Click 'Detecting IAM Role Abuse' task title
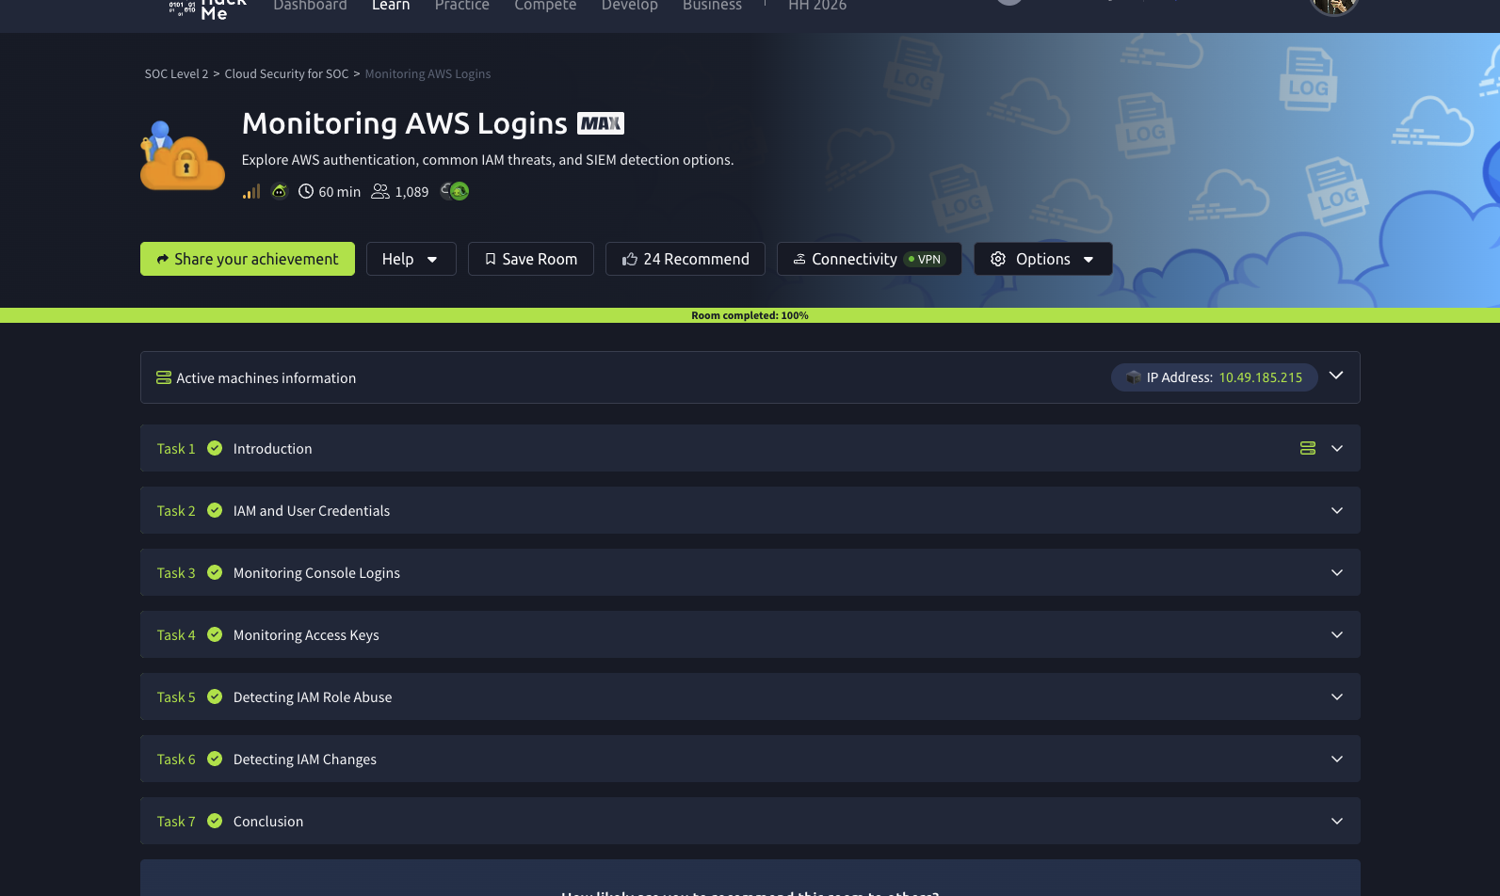 coord(312,697)
